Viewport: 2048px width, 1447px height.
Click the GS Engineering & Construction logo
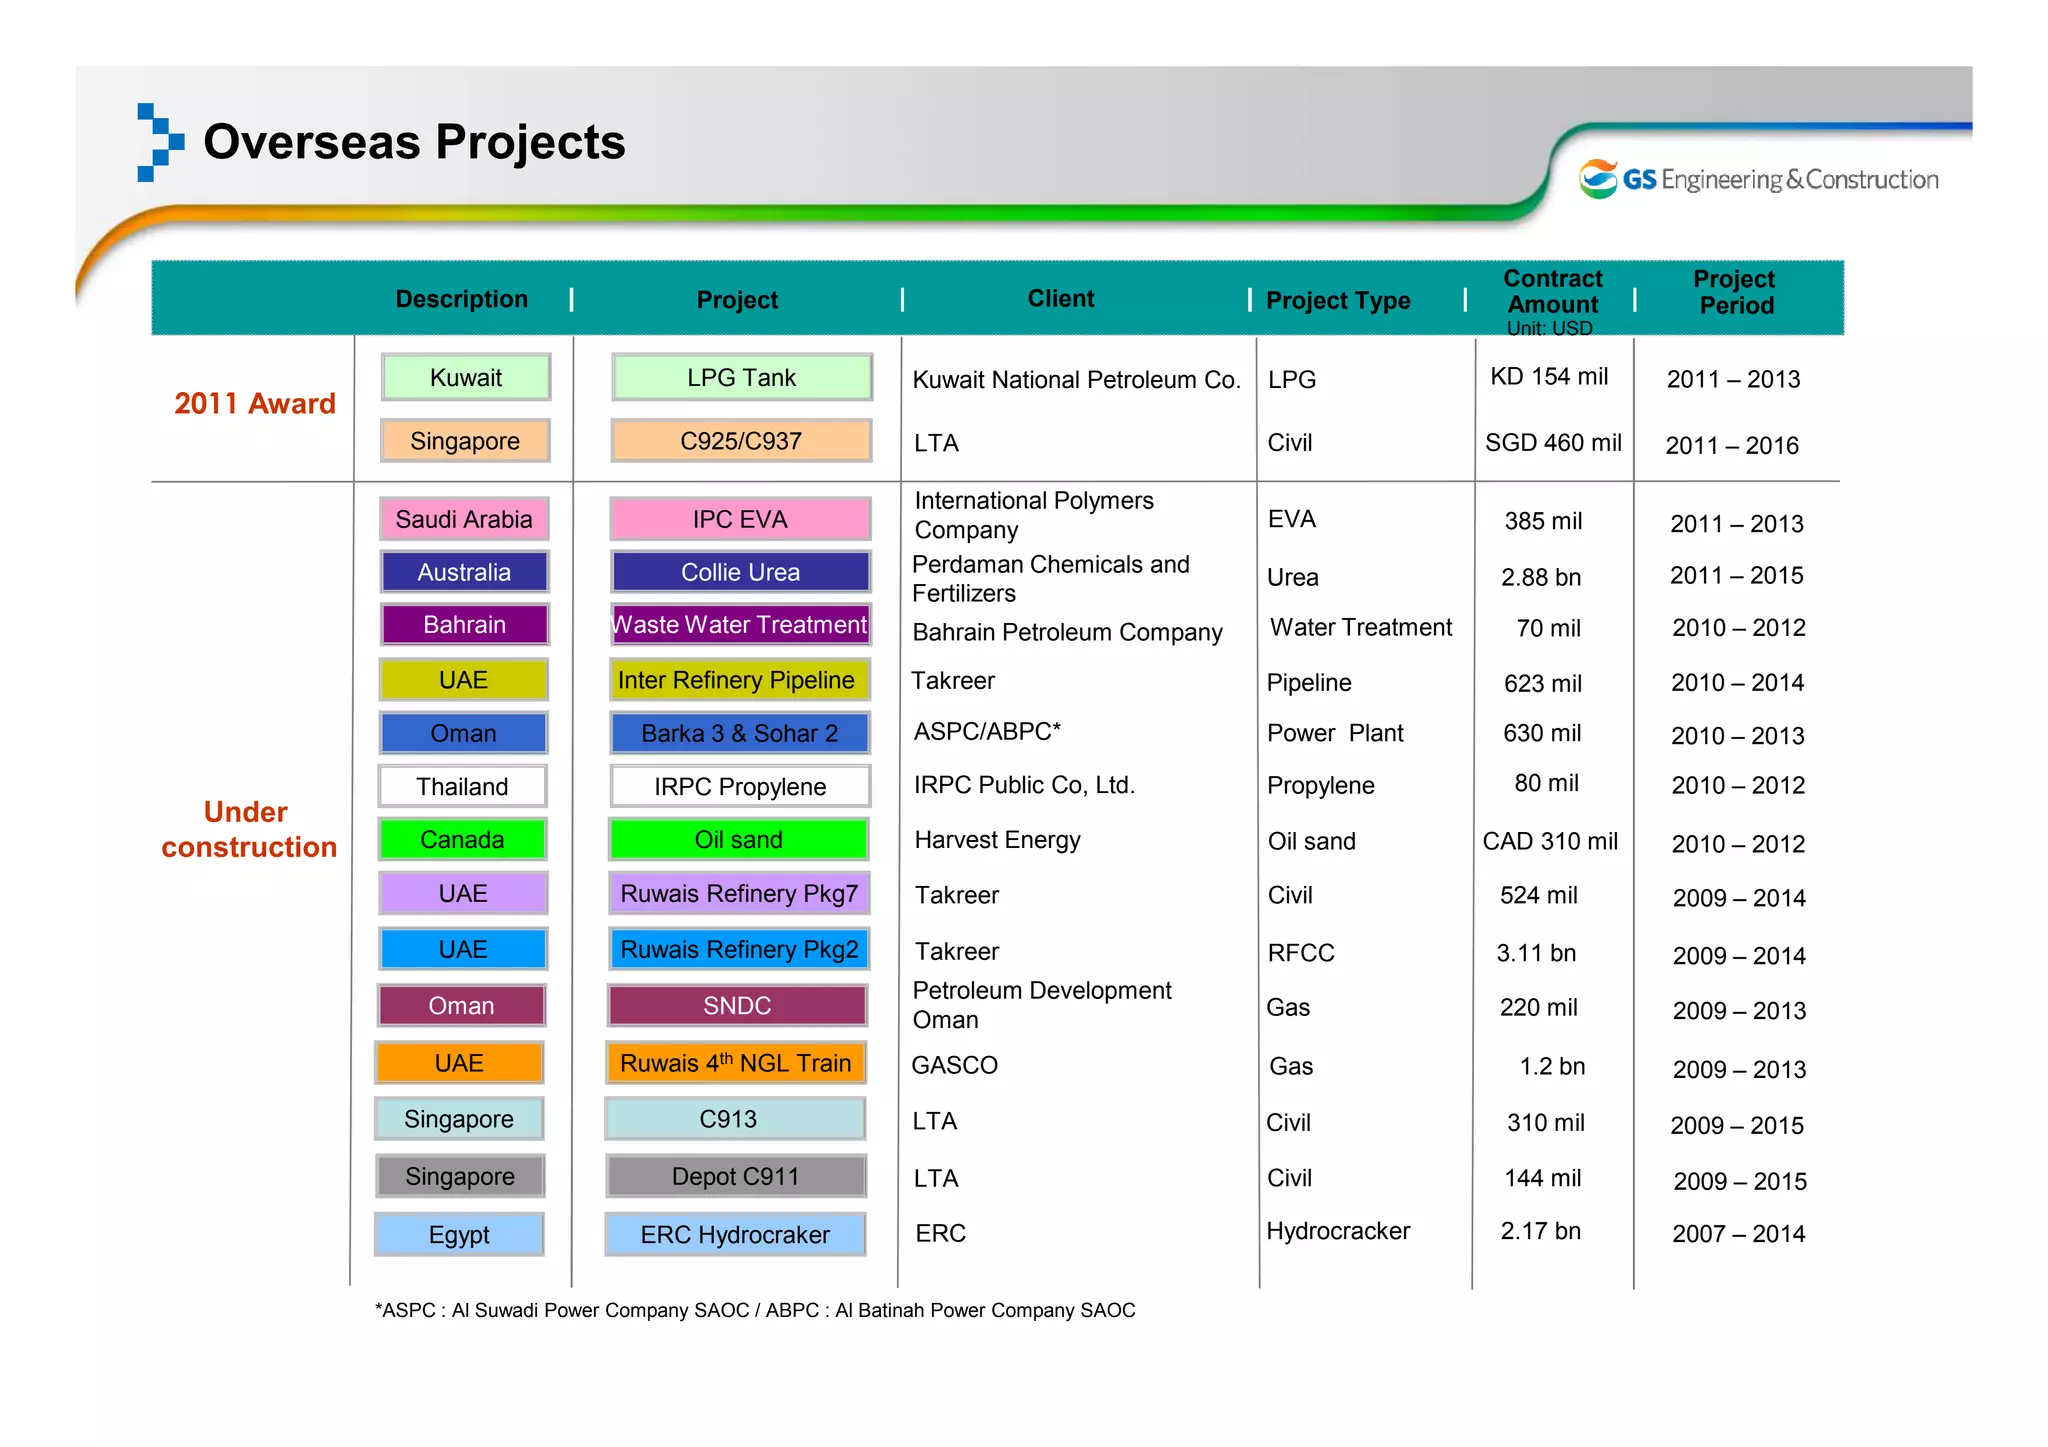[x=1758, y=179]
